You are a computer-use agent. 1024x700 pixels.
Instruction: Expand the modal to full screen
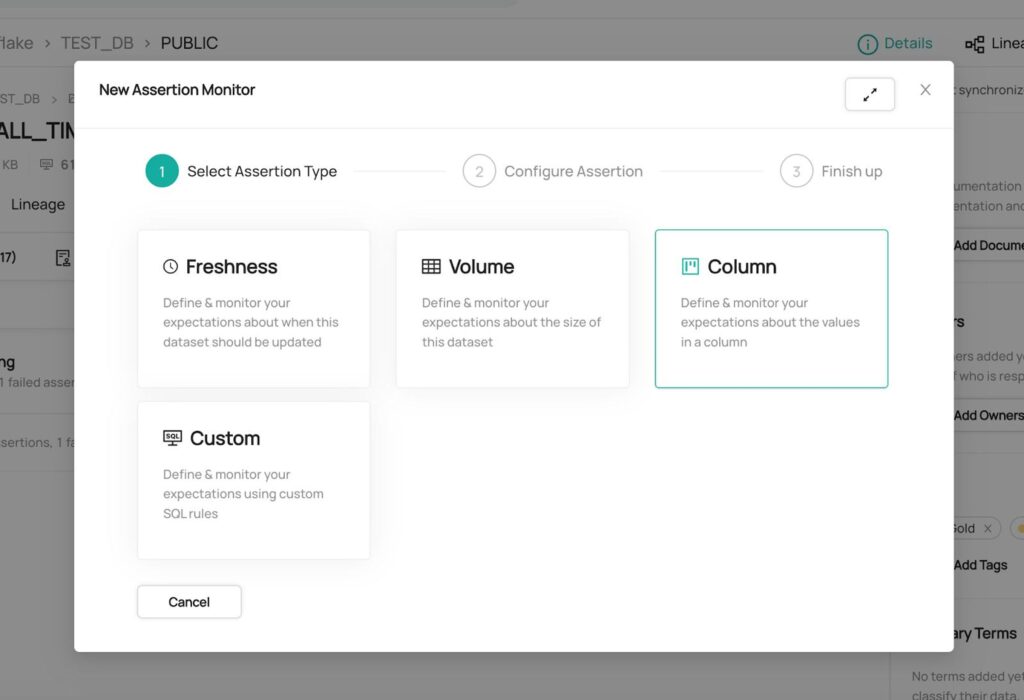pyautogui.click(x=869, y=94)
